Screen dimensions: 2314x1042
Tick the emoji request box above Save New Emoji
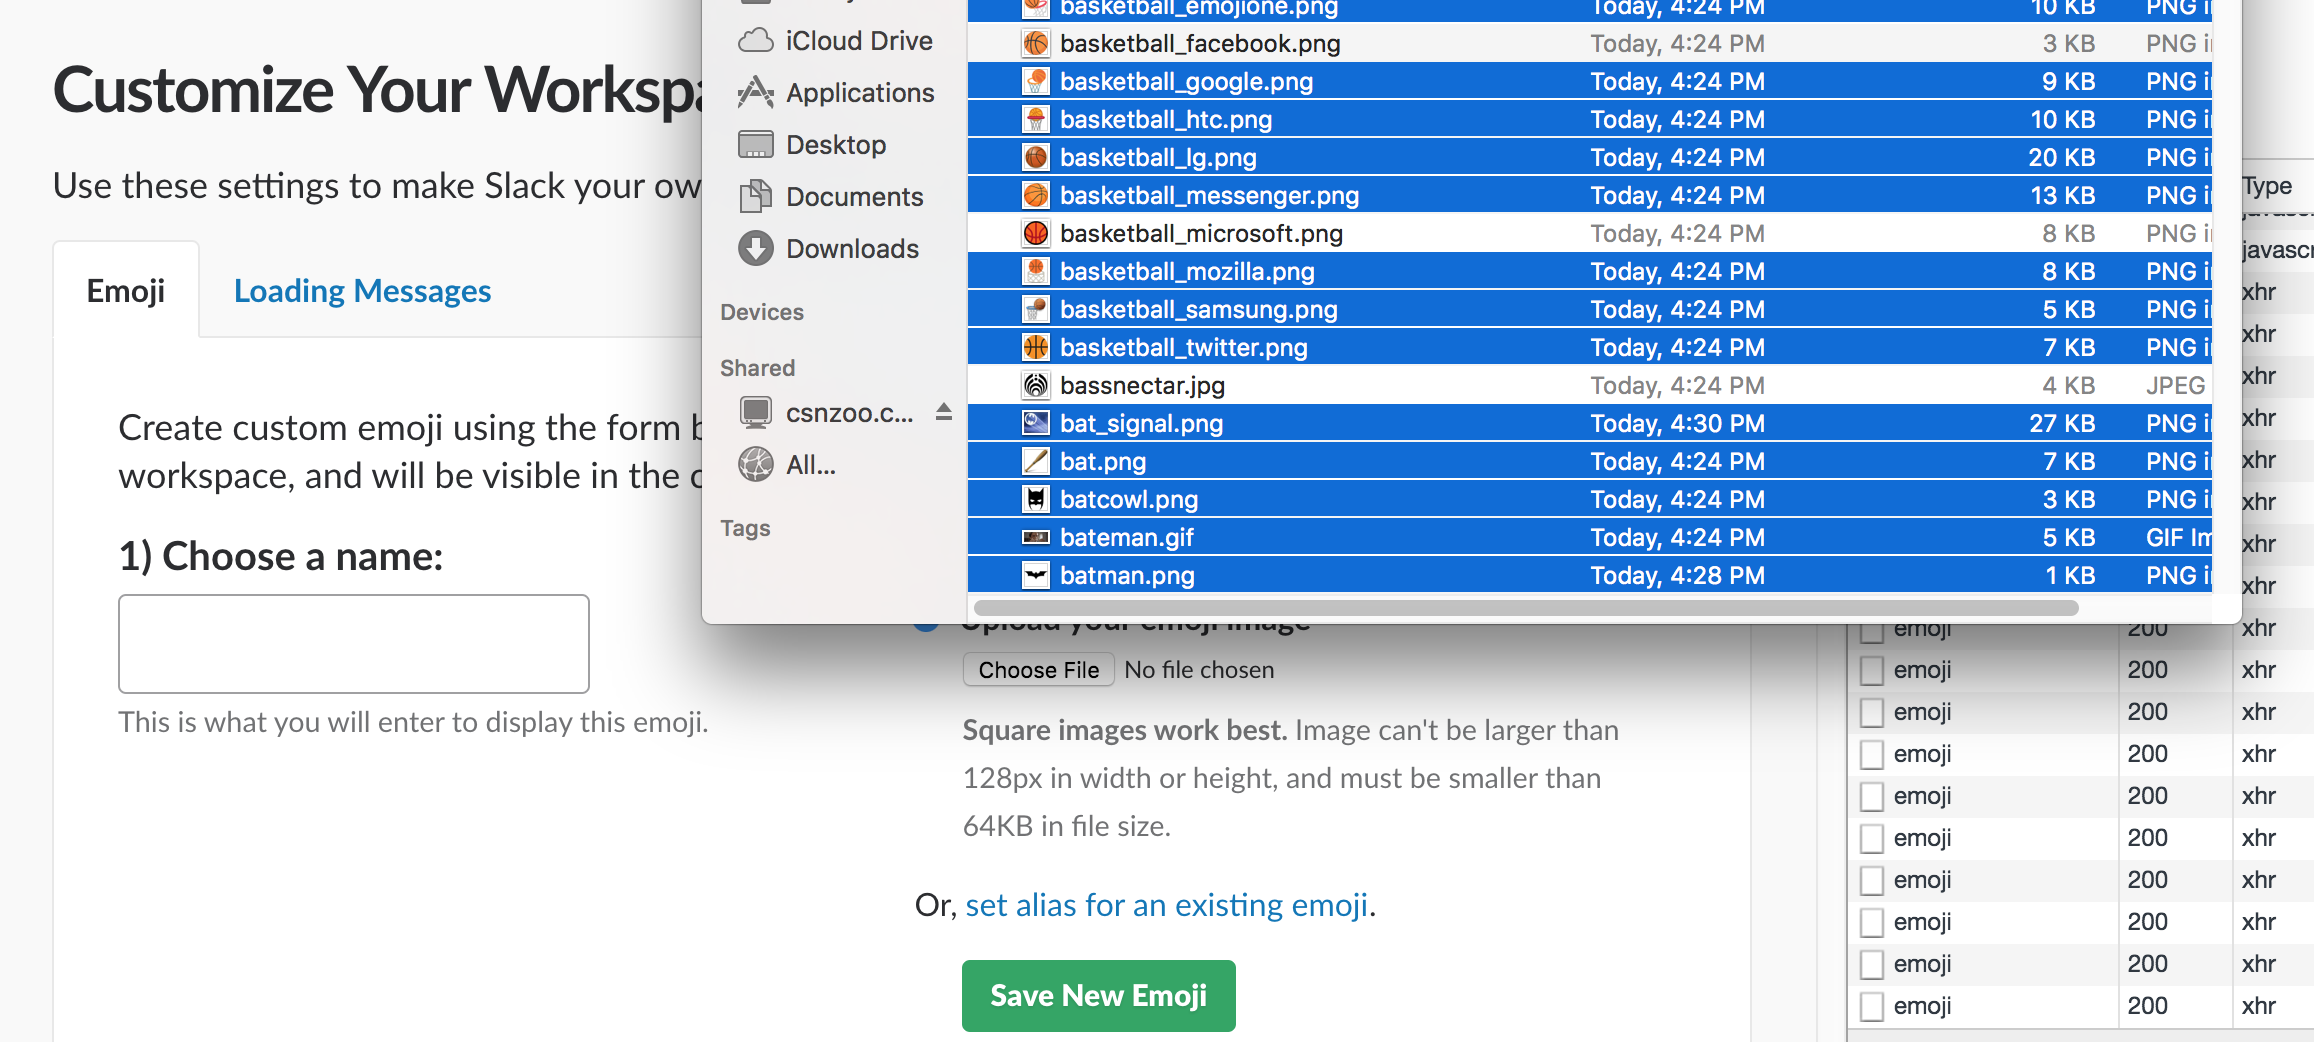1871,923
